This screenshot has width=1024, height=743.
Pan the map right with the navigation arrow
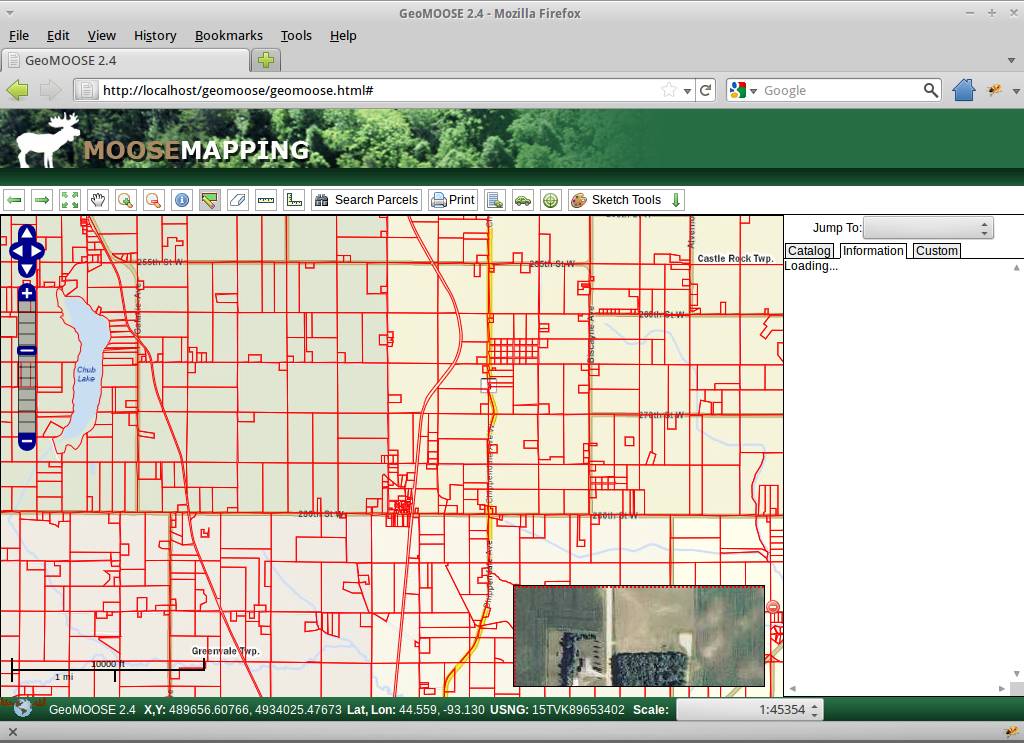(x=37, y=251)
